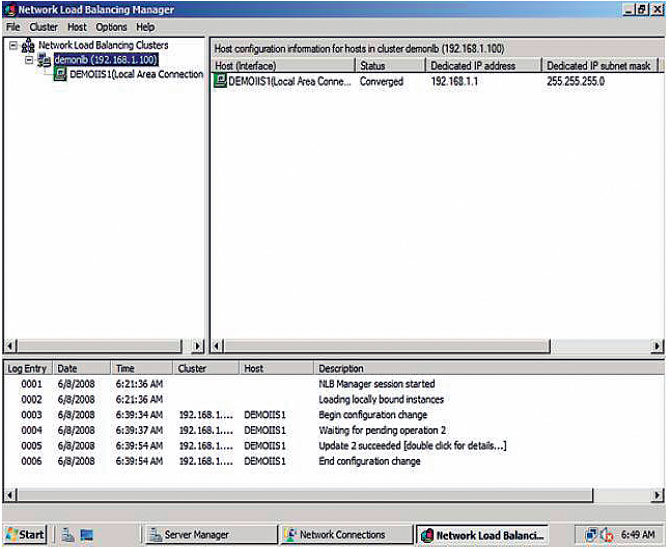Click the DEMOIIS1 host icon in tree

(x=61, y=74)
